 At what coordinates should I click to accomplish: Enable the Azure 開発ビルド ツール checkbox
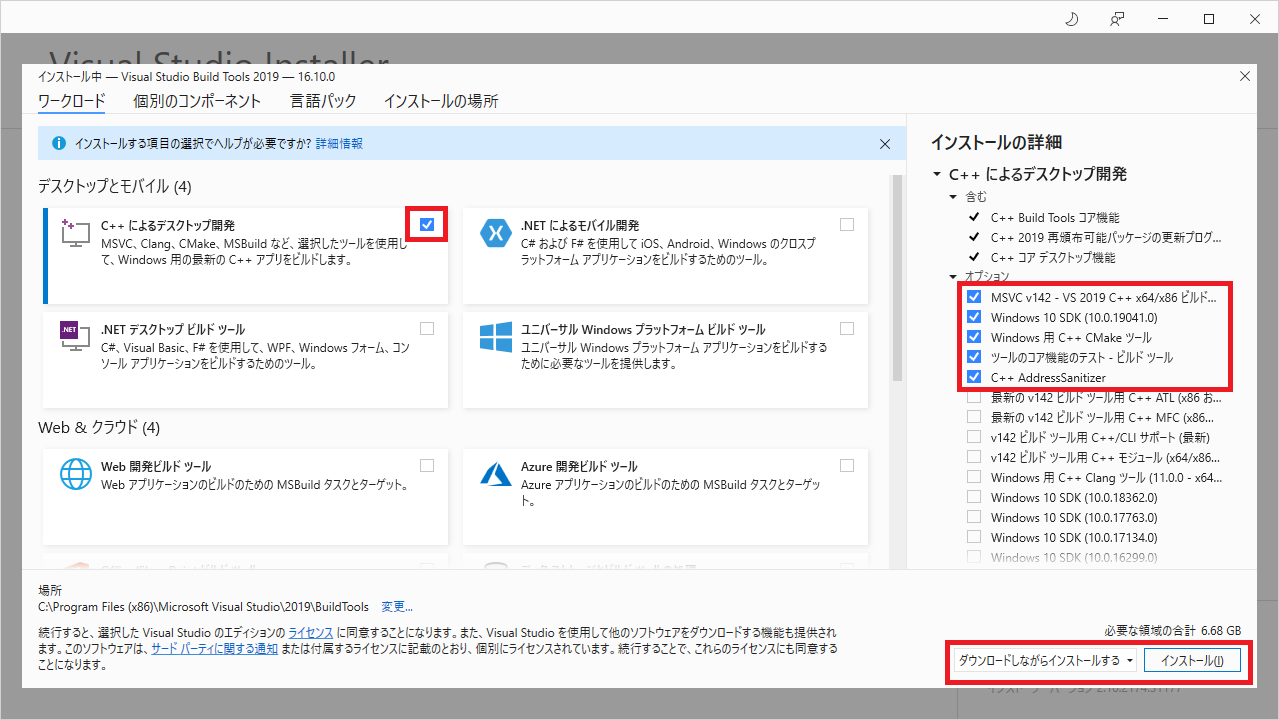[x=847, y=465]
